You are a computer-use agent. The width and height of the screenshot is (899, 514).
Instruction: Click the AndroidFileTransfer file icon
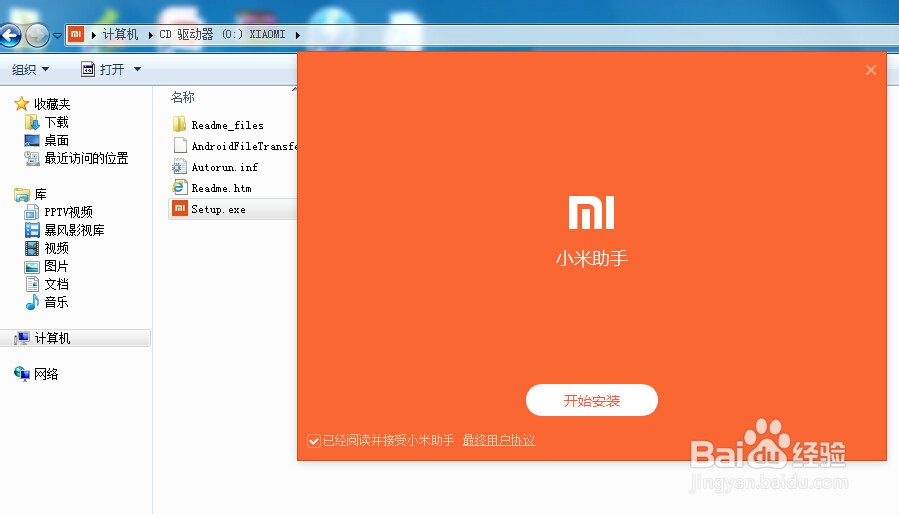coord(180,145)
